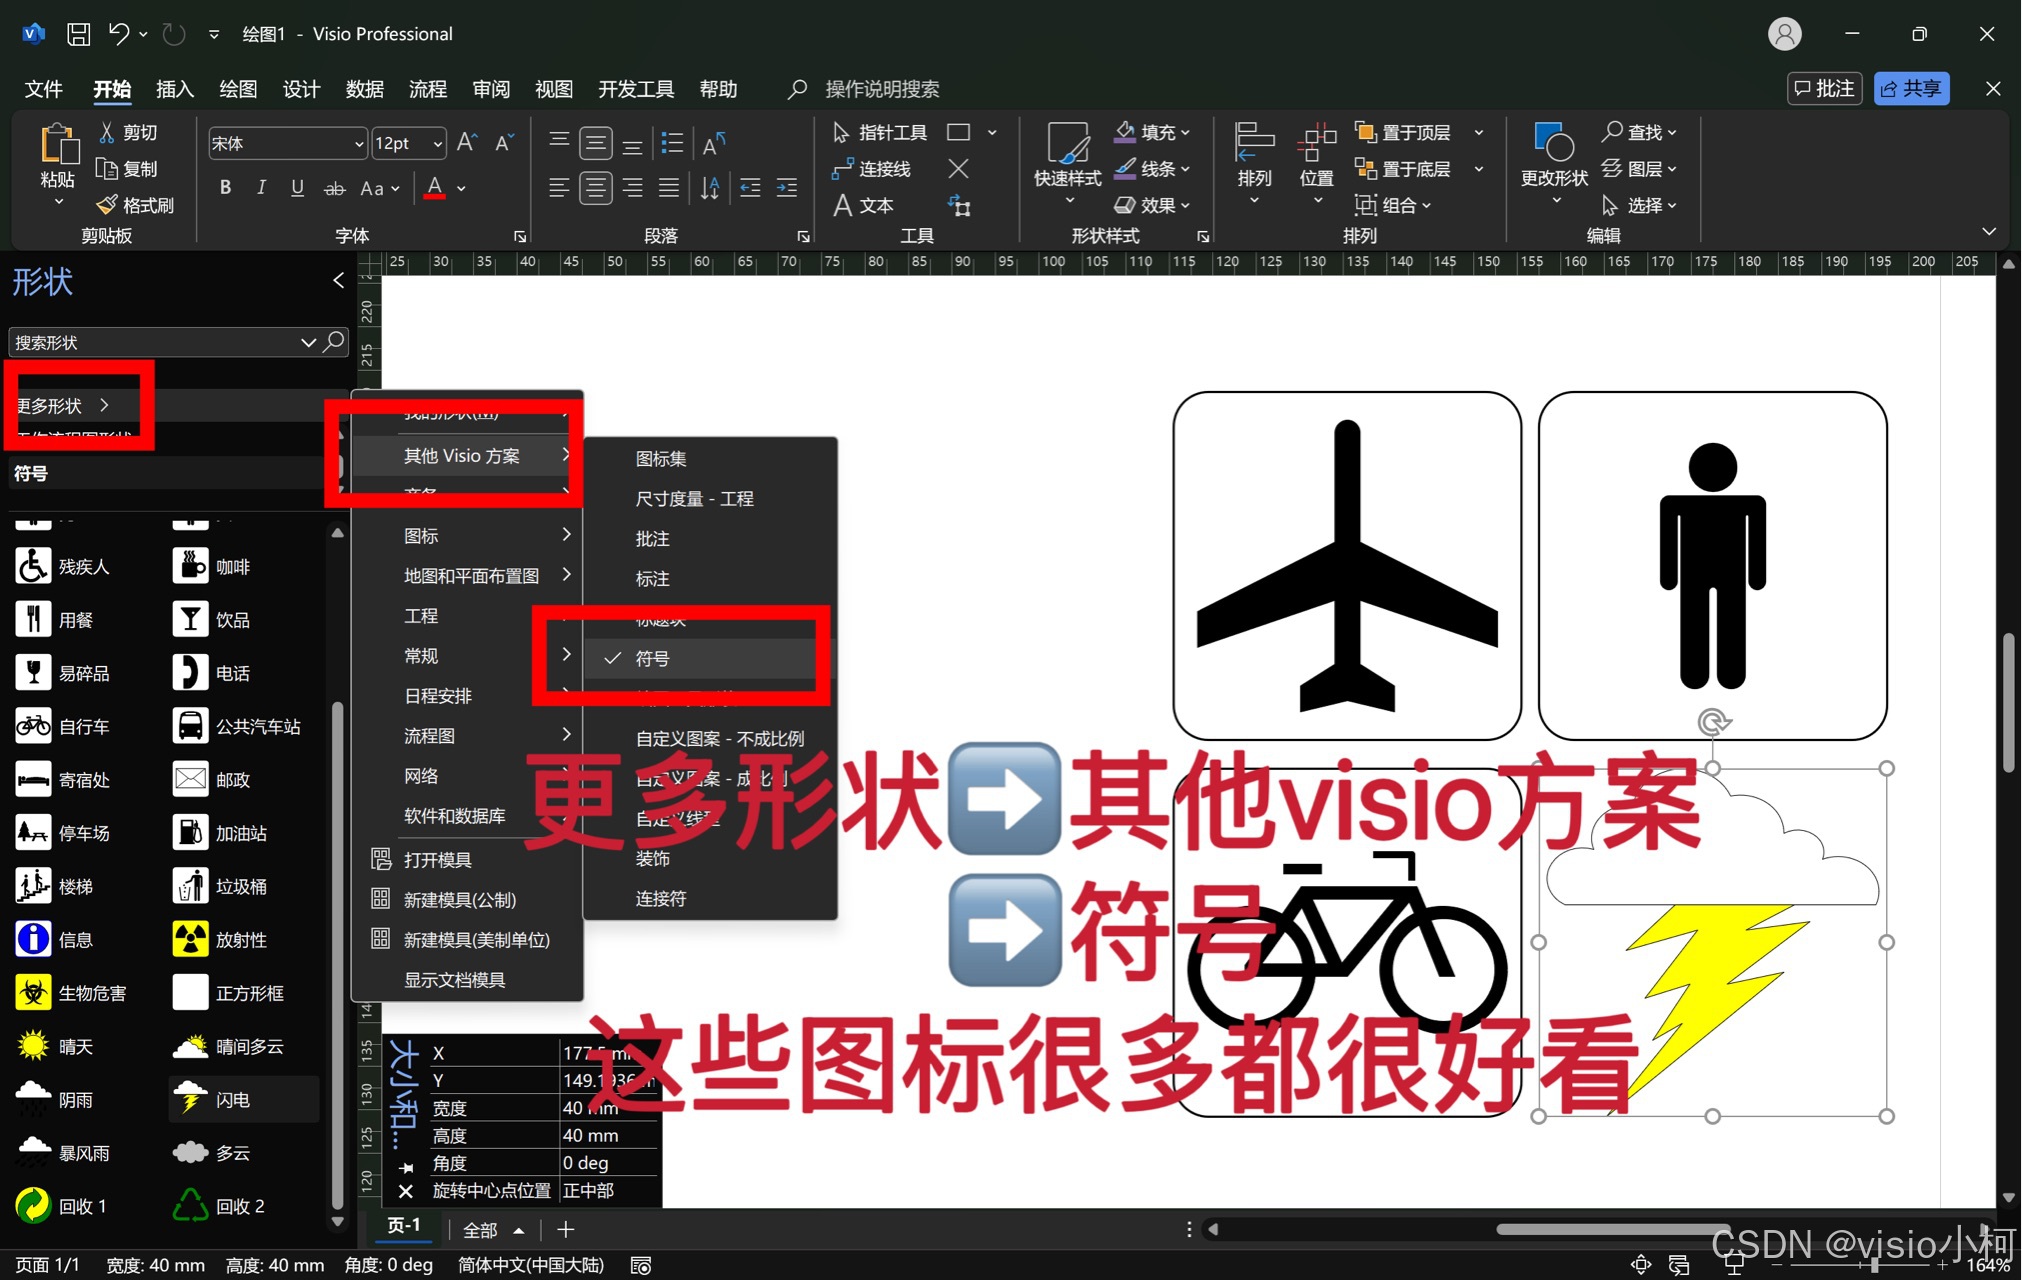
Task: Expand the 更多形状 flyout arrow
Action: 104,405
